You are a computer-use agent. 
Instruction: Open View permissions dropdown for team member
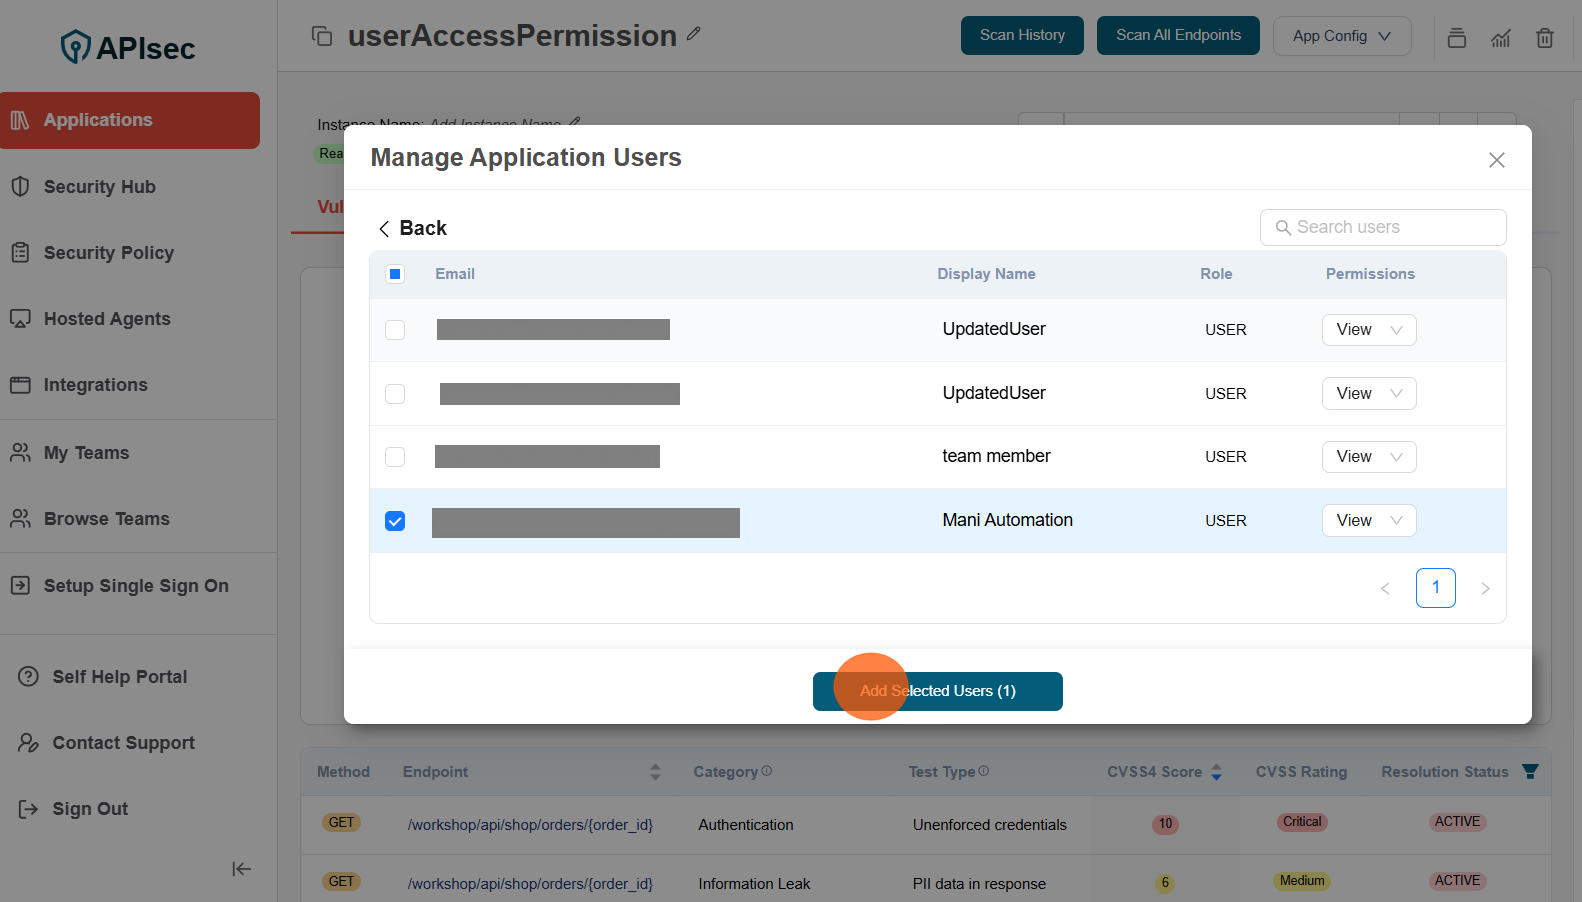pos(1368,457)
